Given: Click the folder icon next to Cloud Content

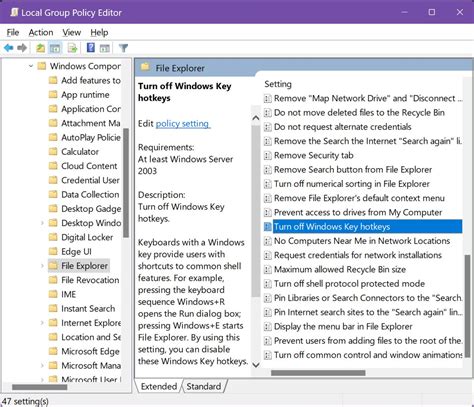Looking at the screenshot, I should click(53, 166).
